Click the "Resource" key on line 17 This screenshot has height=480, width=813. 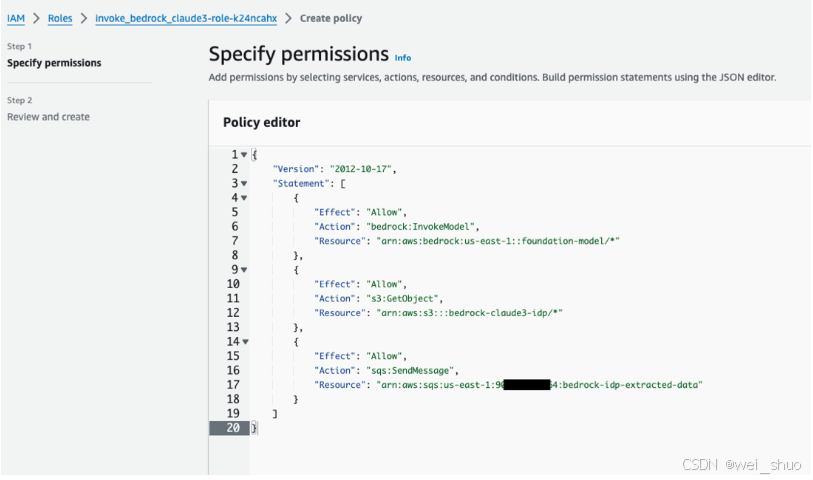(340, 385)
